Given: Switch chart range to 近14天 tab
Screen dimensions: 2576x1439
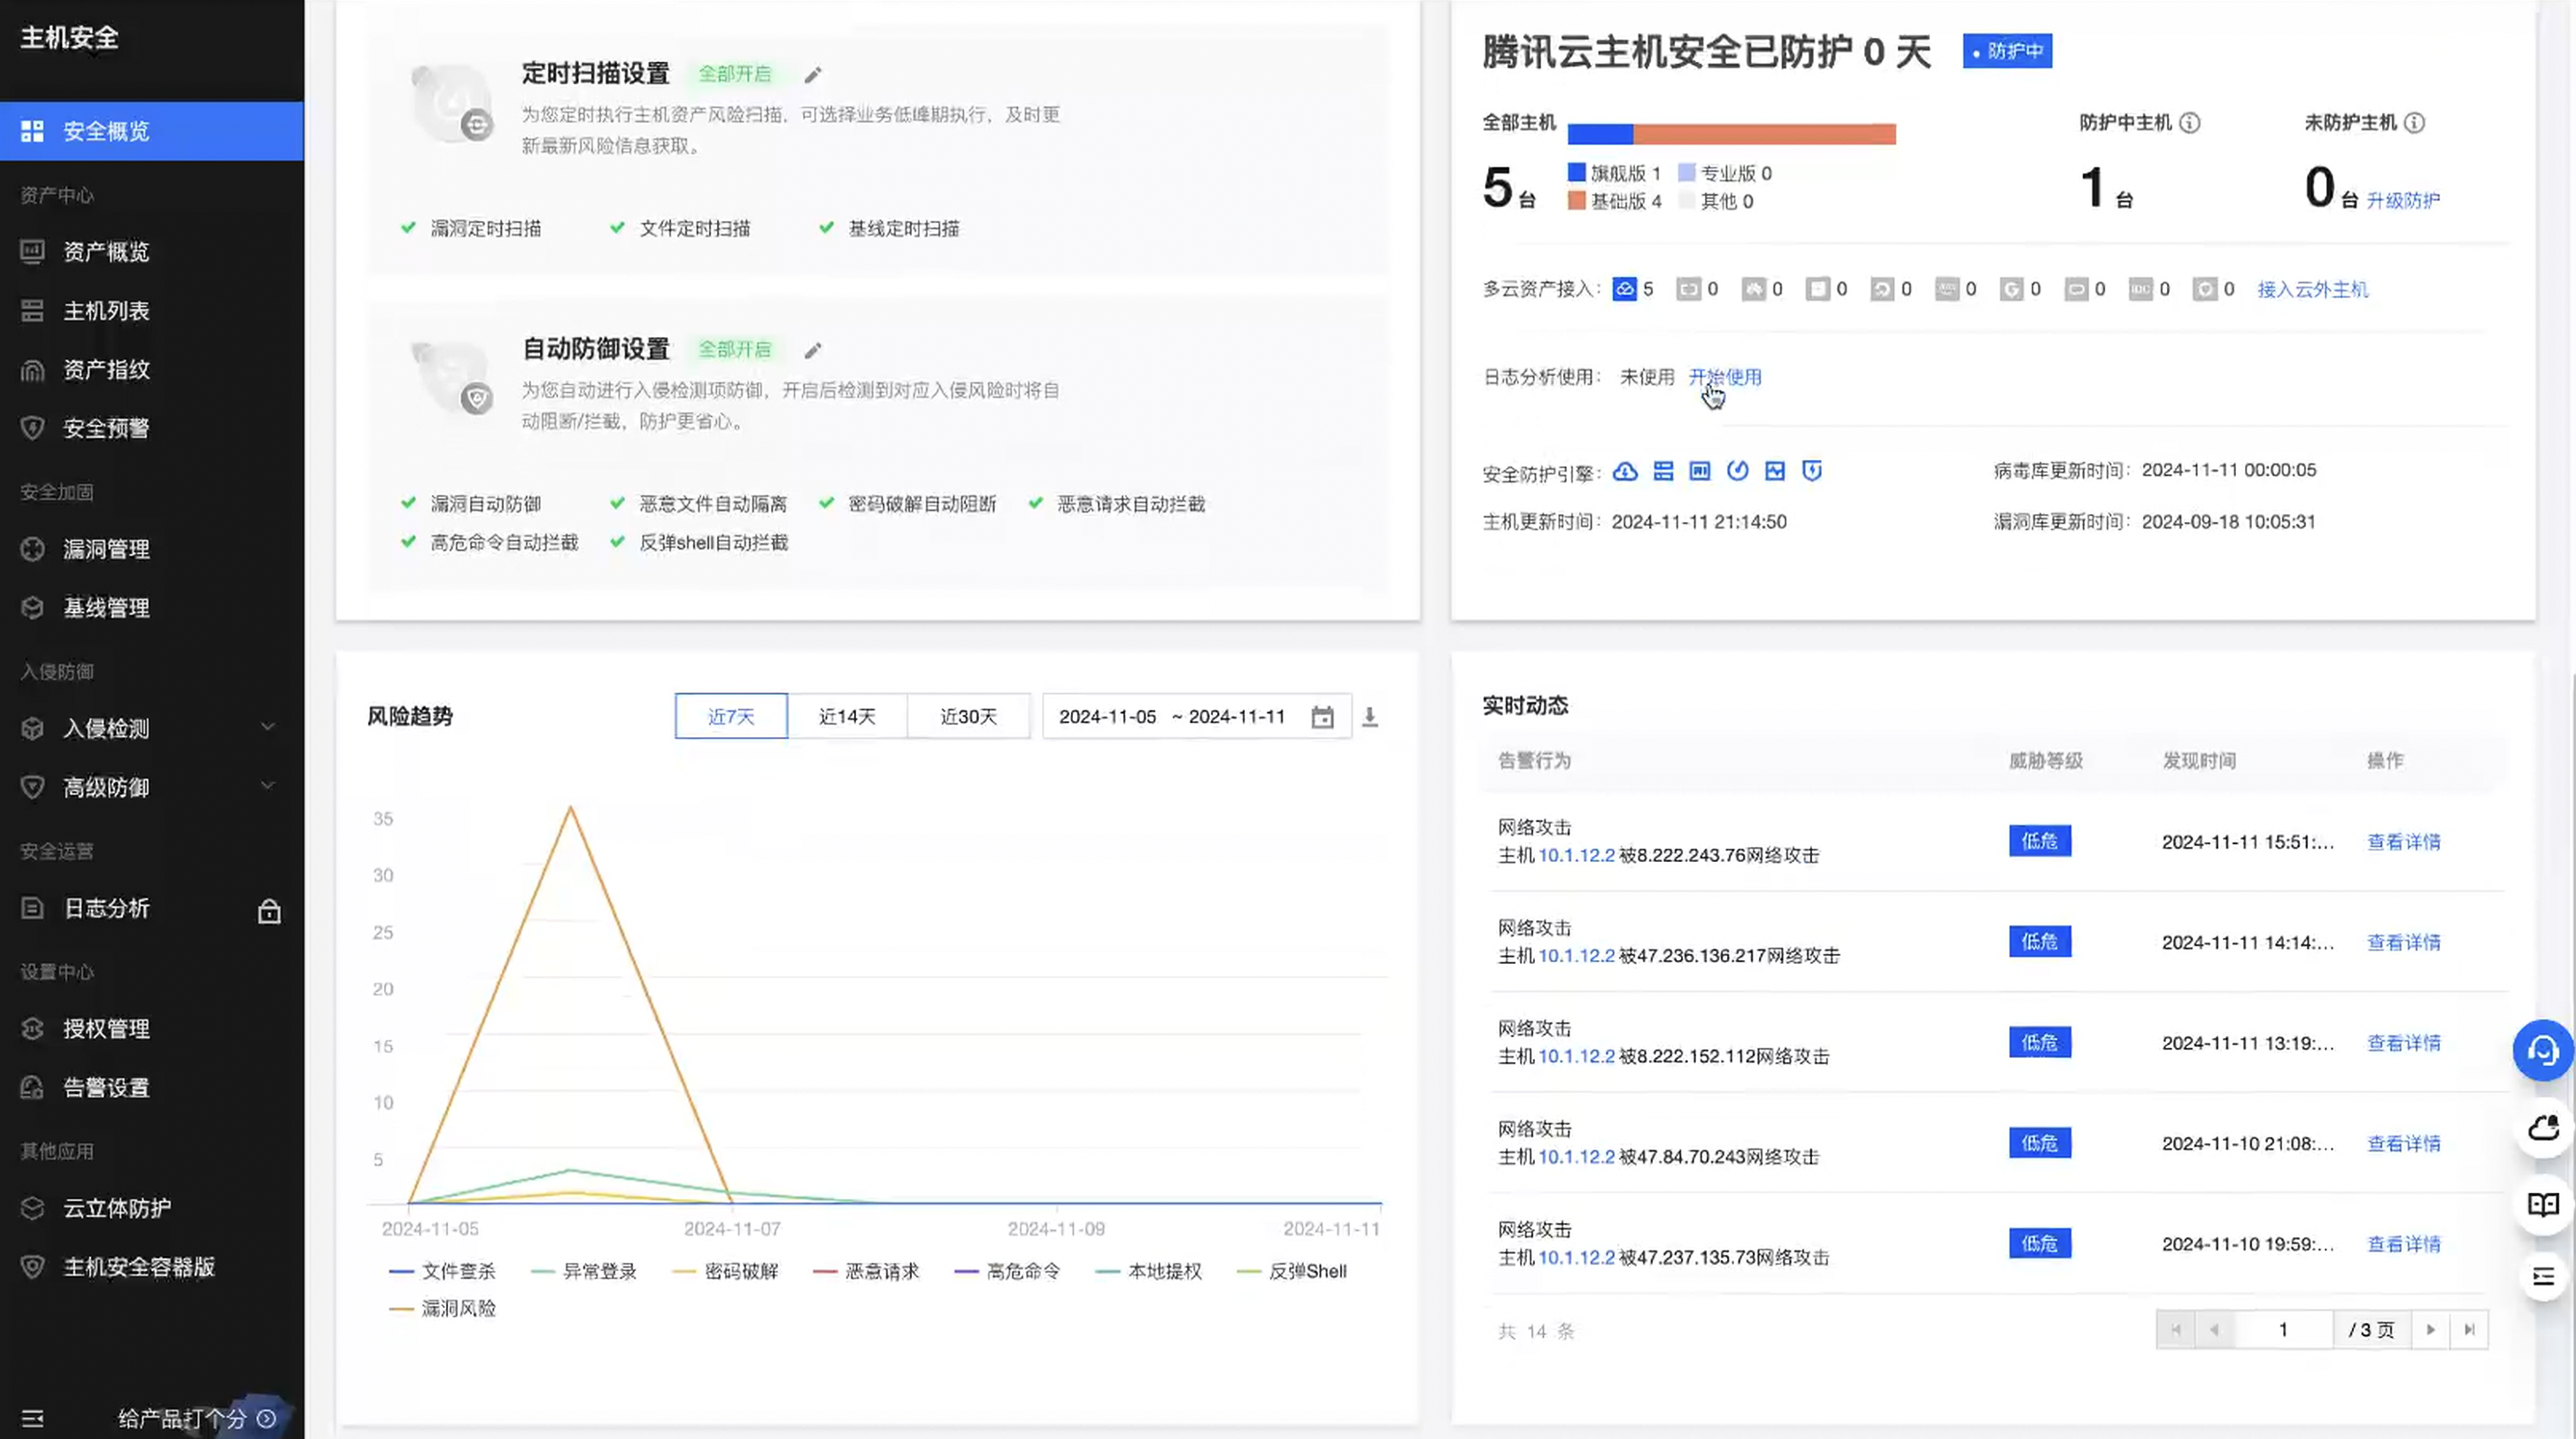Looking at the screenshot, I should [847, 716].
